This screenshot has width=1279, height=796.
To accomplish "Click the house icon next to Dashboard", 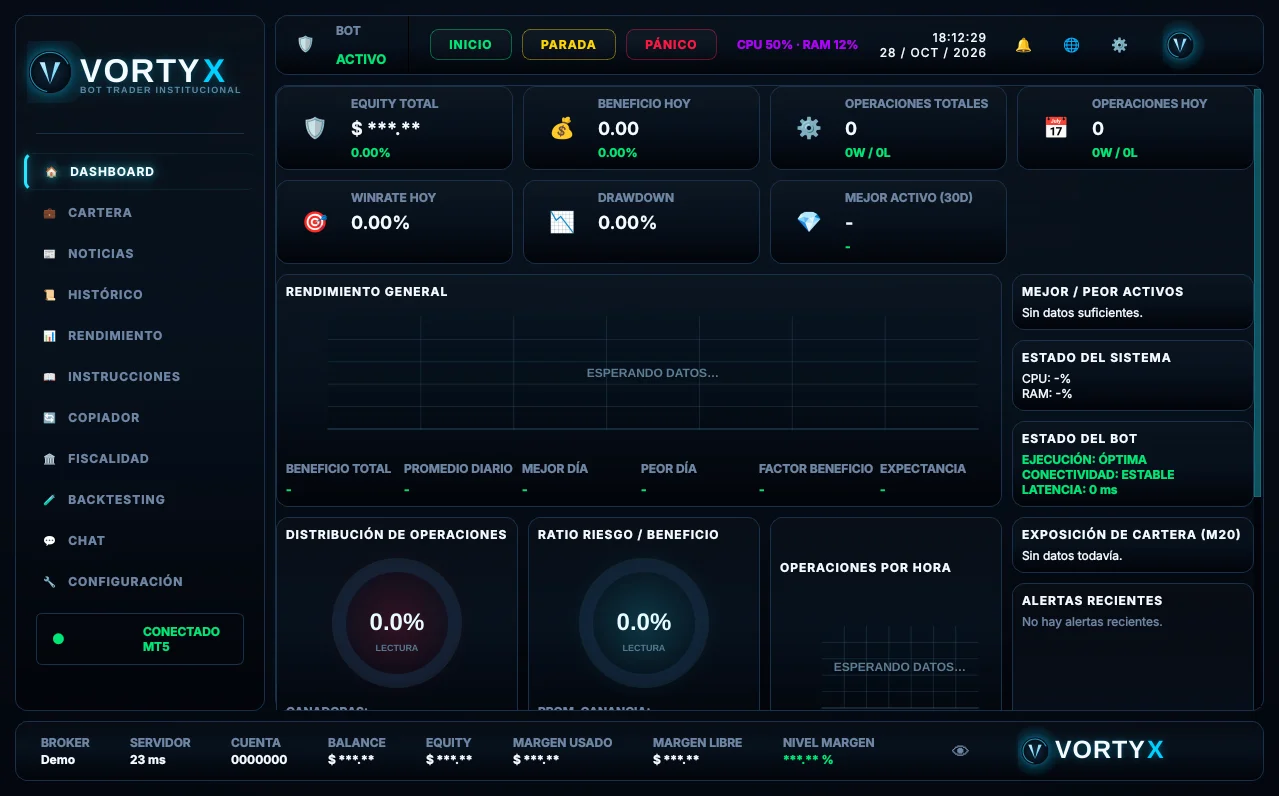I will click(x=51, y=172).
